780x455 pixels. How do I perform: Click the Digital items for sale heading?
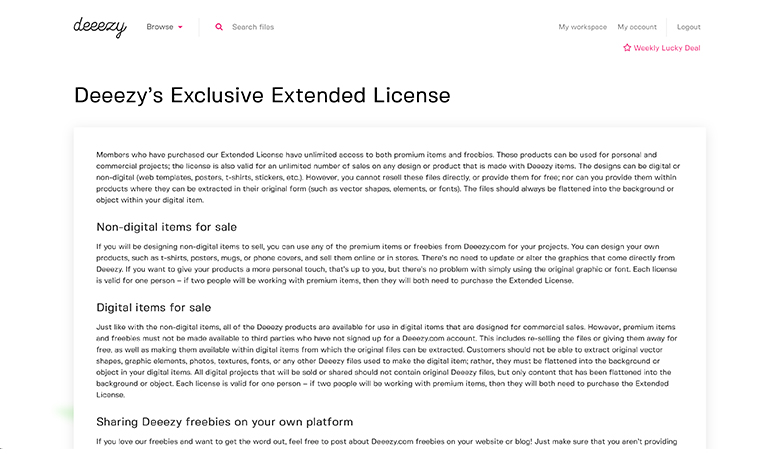pyautogui.click(x=154, y=307)
